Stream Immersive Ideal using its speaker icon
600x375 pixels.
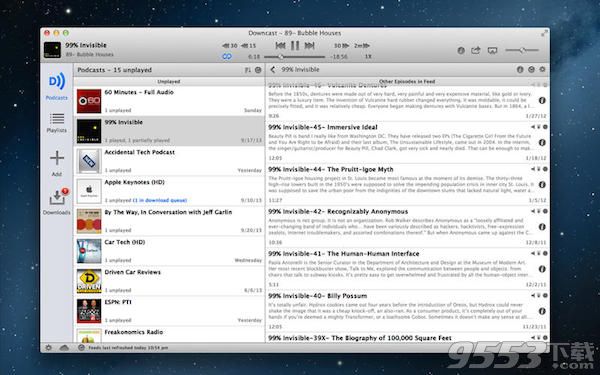533,127
